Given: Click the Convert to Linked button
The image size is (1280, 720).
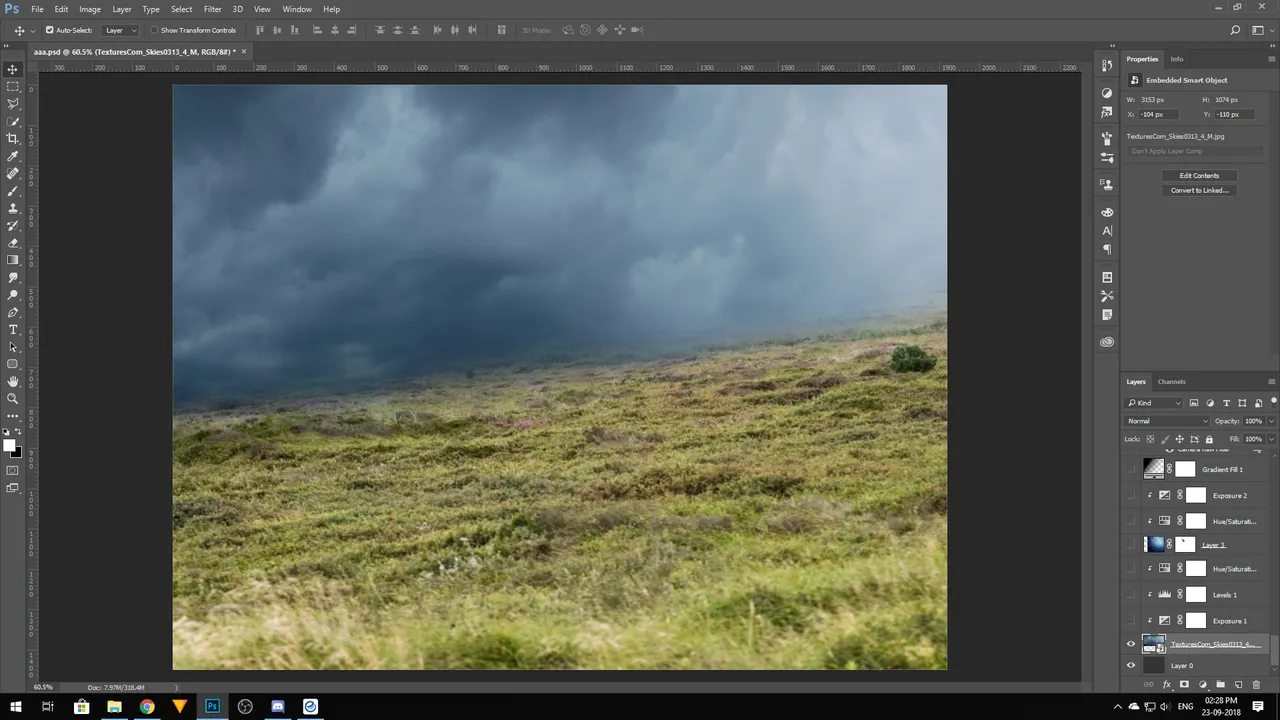Looking at the screenshot, I should click(1199, 190).
